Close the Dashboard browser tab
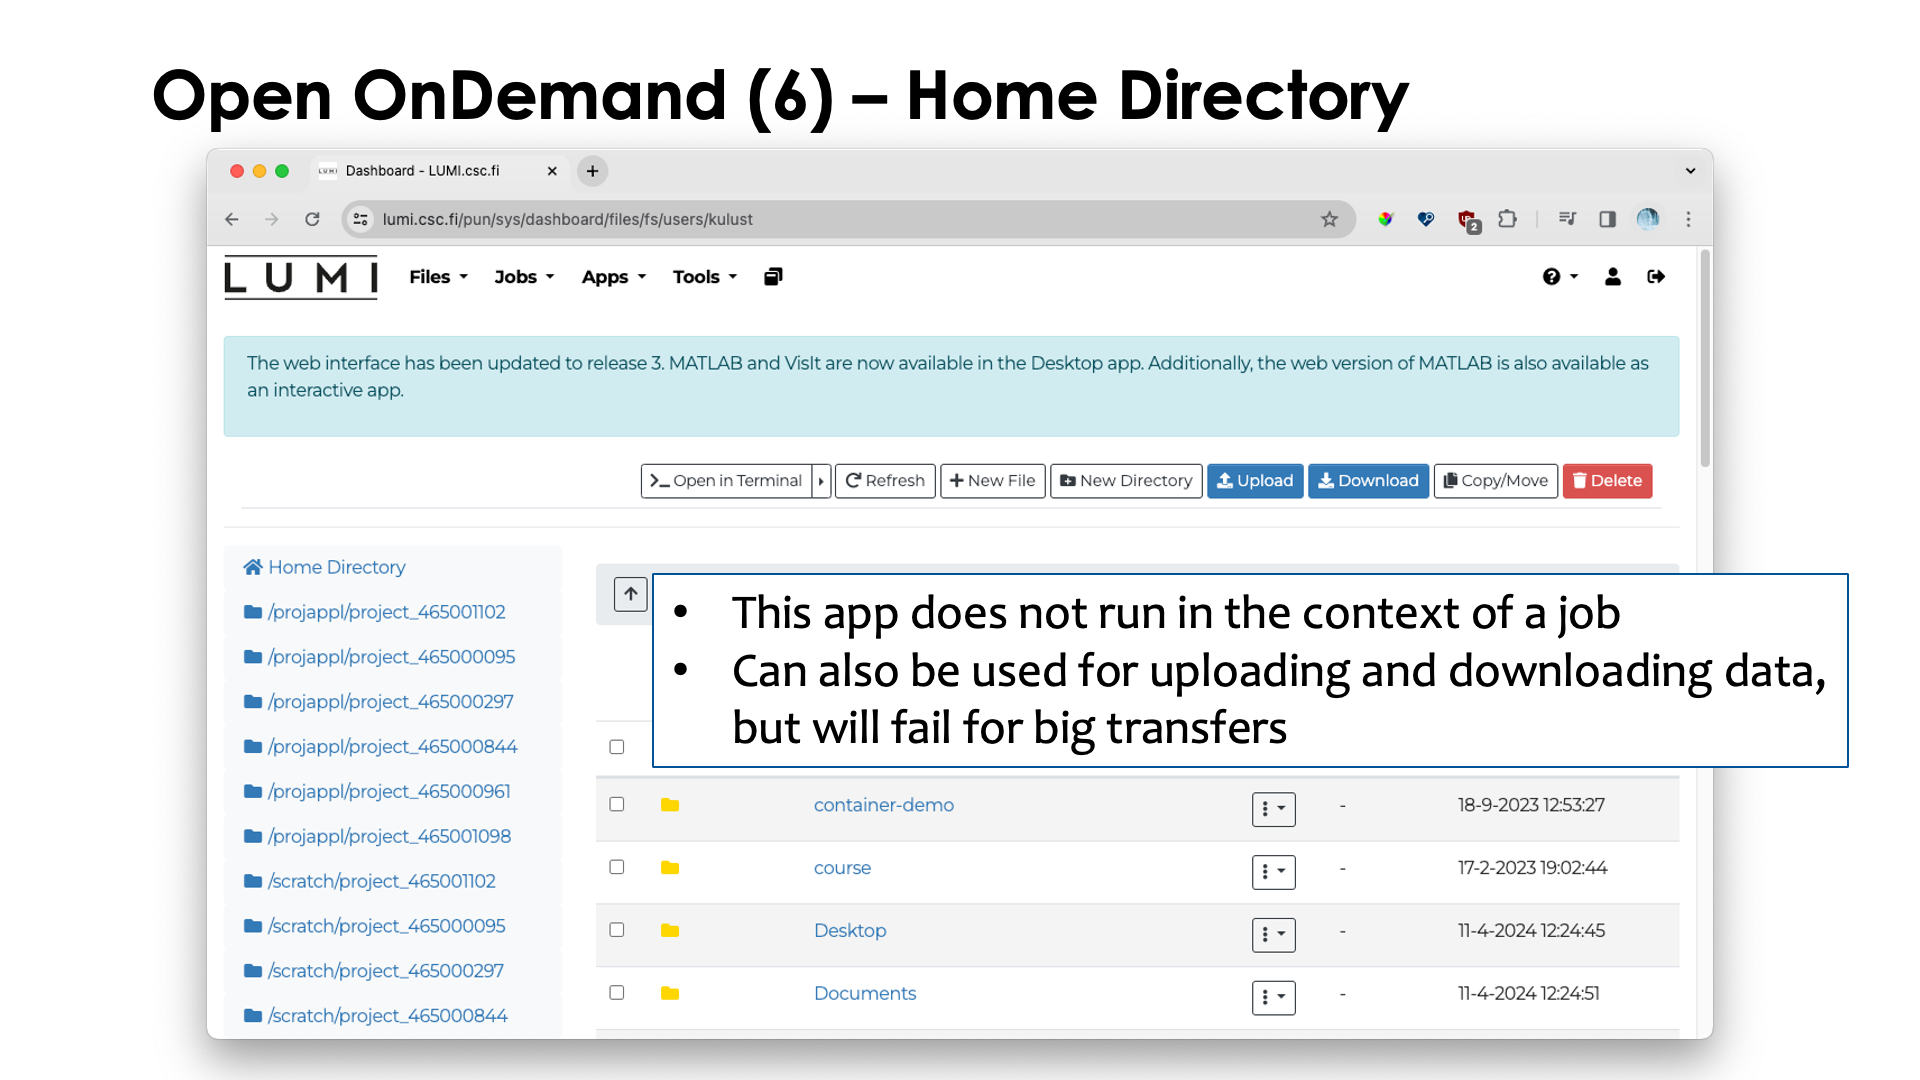The image size is (1920, 1080). (552, 171)
